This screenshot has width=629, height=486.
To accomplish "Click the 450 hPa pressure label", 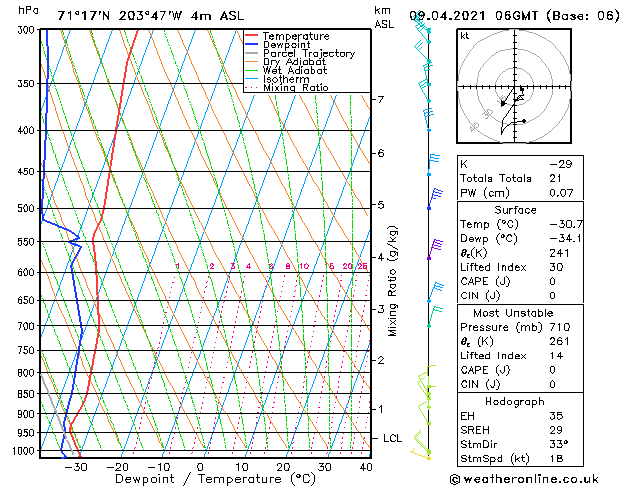I will (28, 172).
